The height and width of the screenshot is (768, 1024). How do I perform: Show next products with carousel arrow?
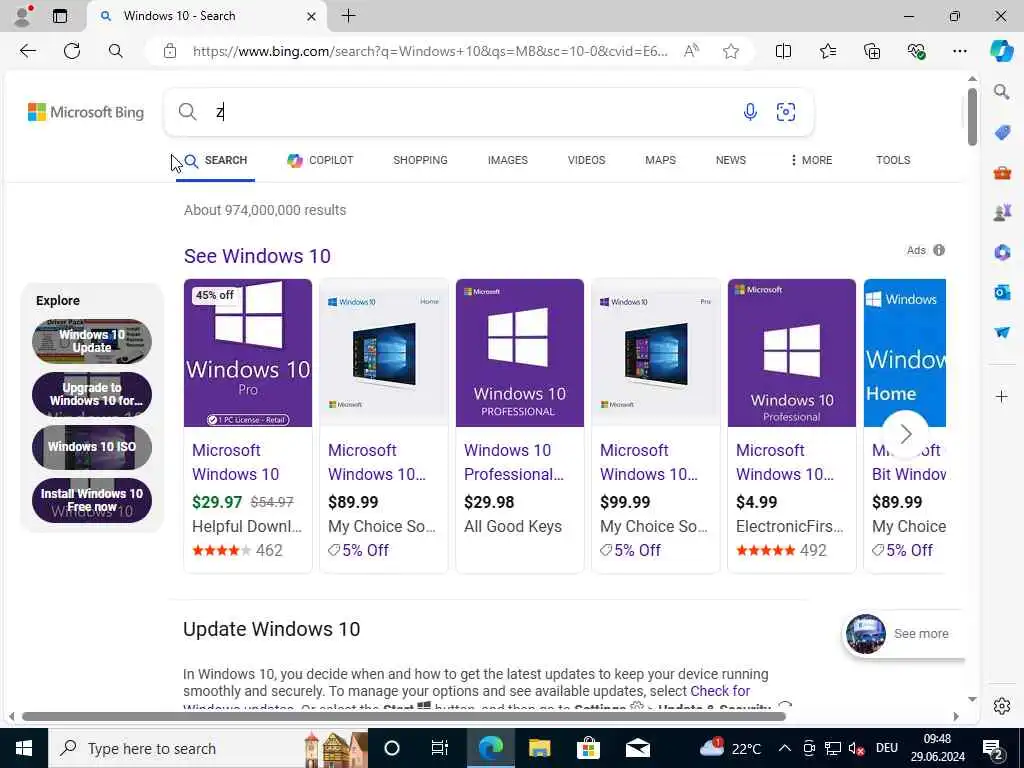click(905, 434)
